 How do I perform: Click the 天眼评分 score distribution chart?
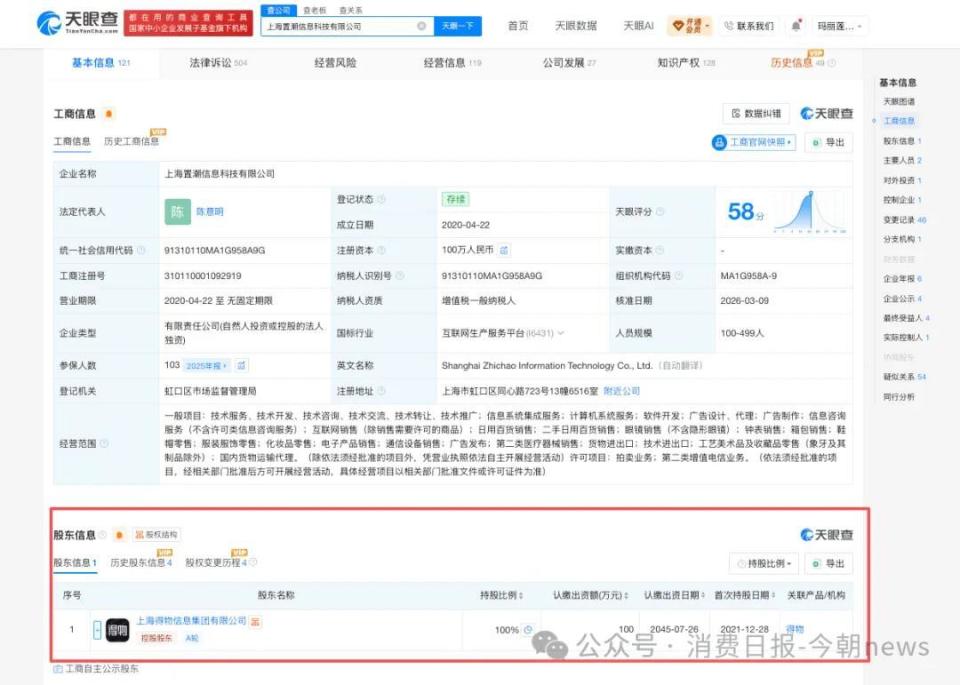click(811, 212)
